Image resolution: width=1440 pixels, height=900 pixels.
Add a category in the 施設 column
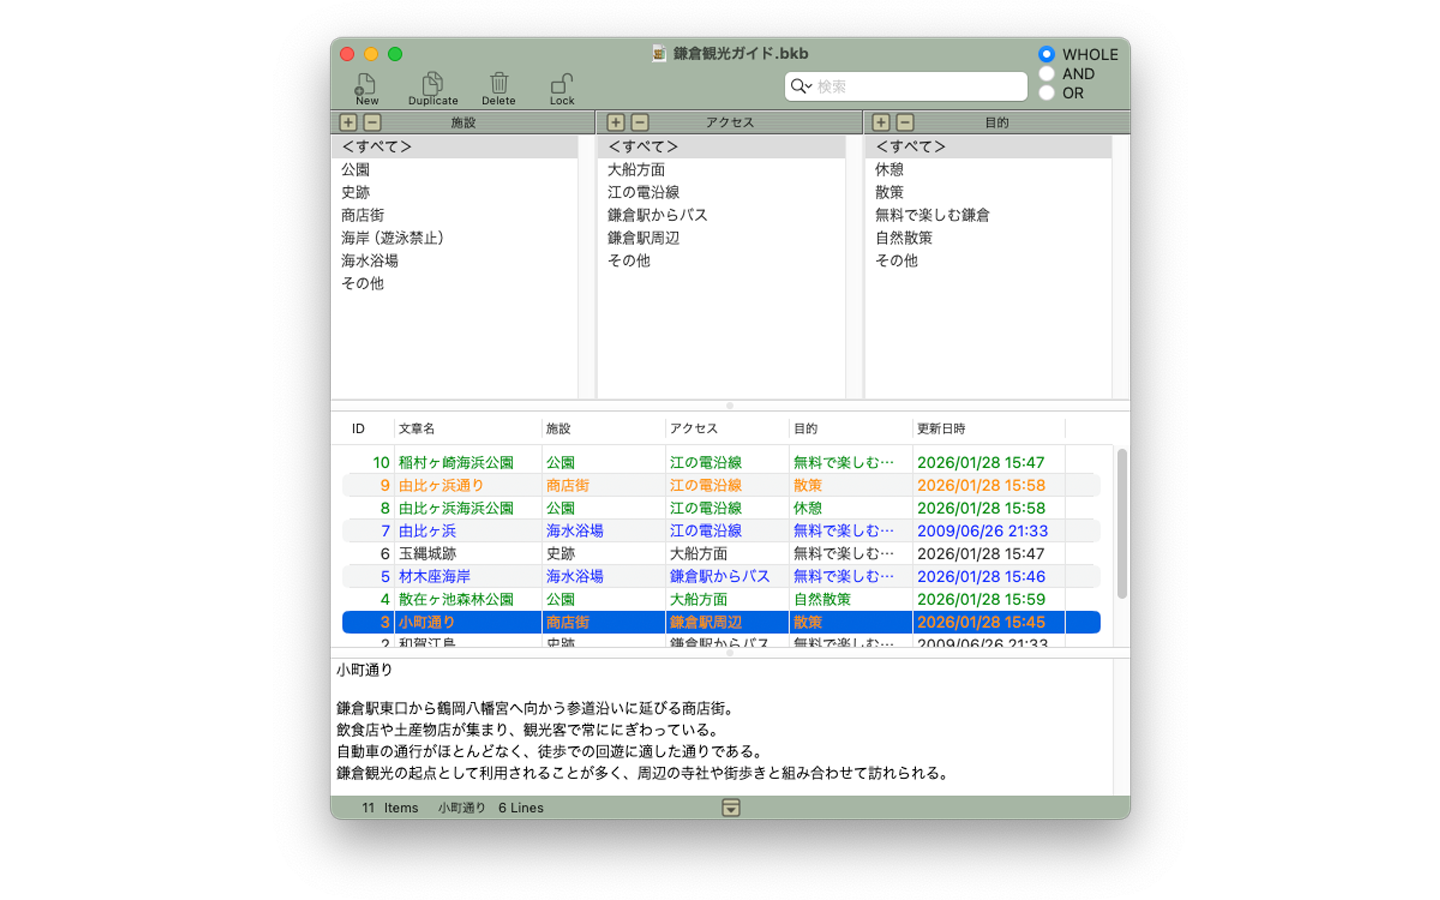coord(348,122)
